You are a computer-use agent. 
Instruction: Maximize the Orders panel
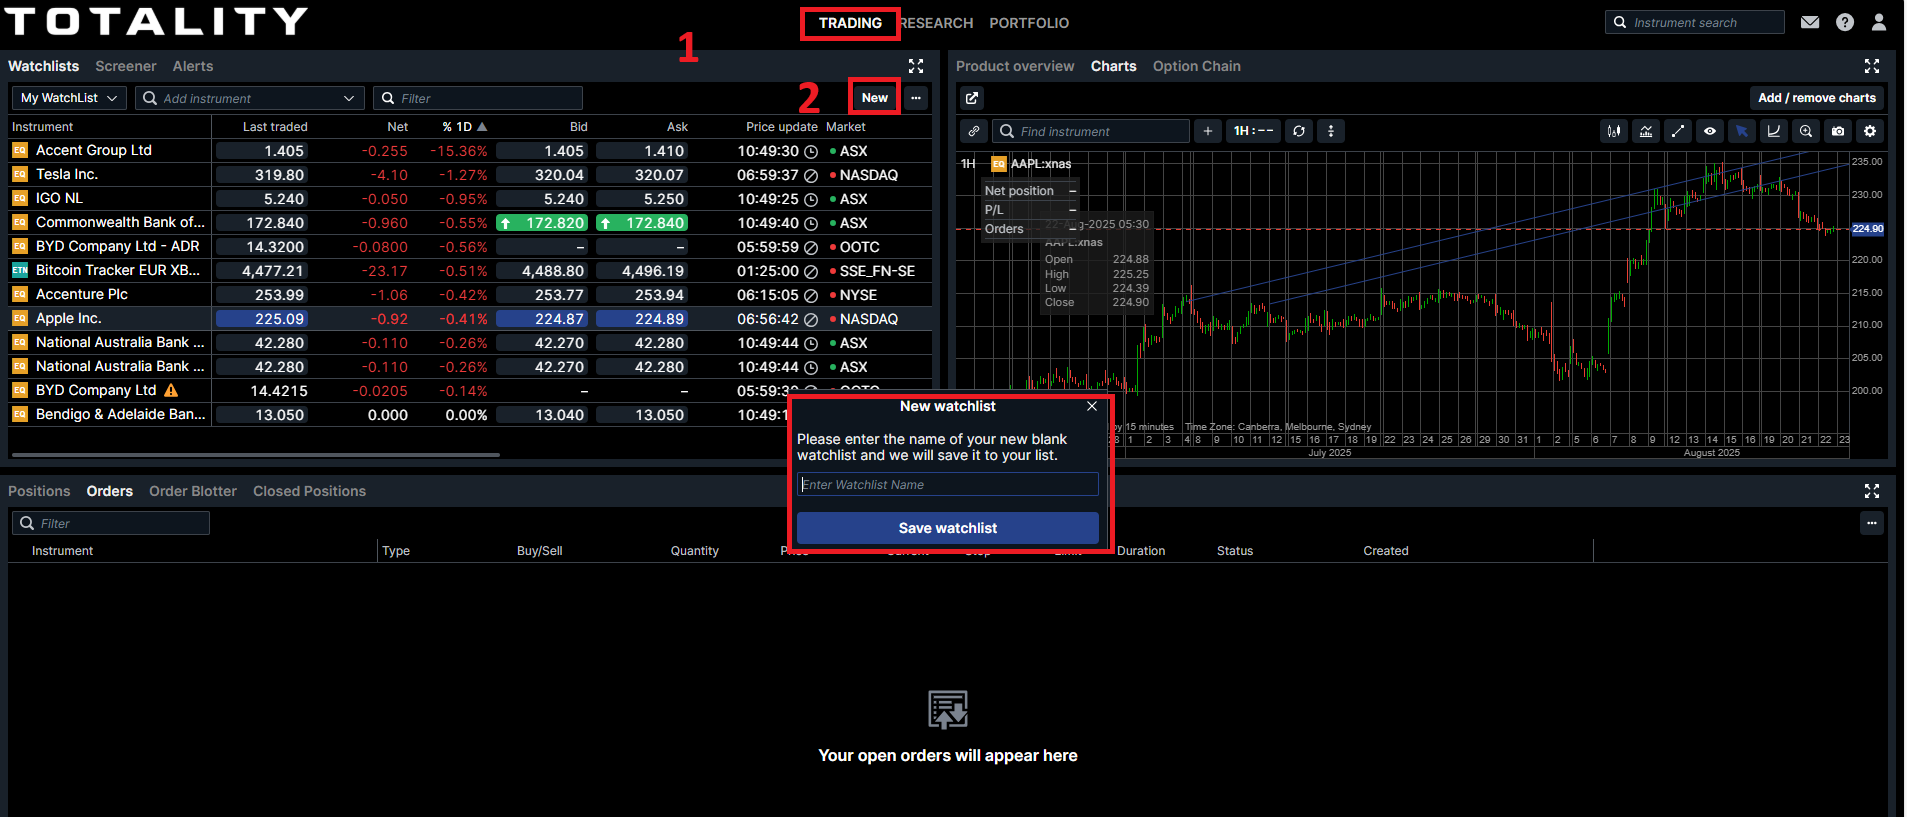[x=1872, y=491]
